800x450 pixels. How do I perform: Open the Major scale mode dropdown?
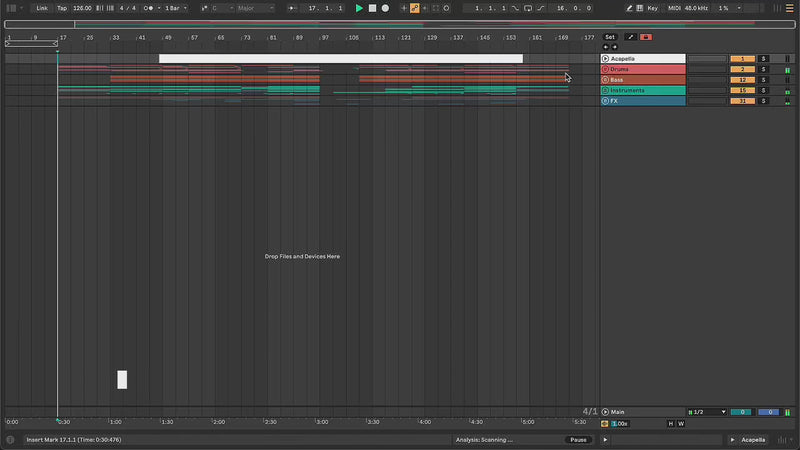point(254,8)
